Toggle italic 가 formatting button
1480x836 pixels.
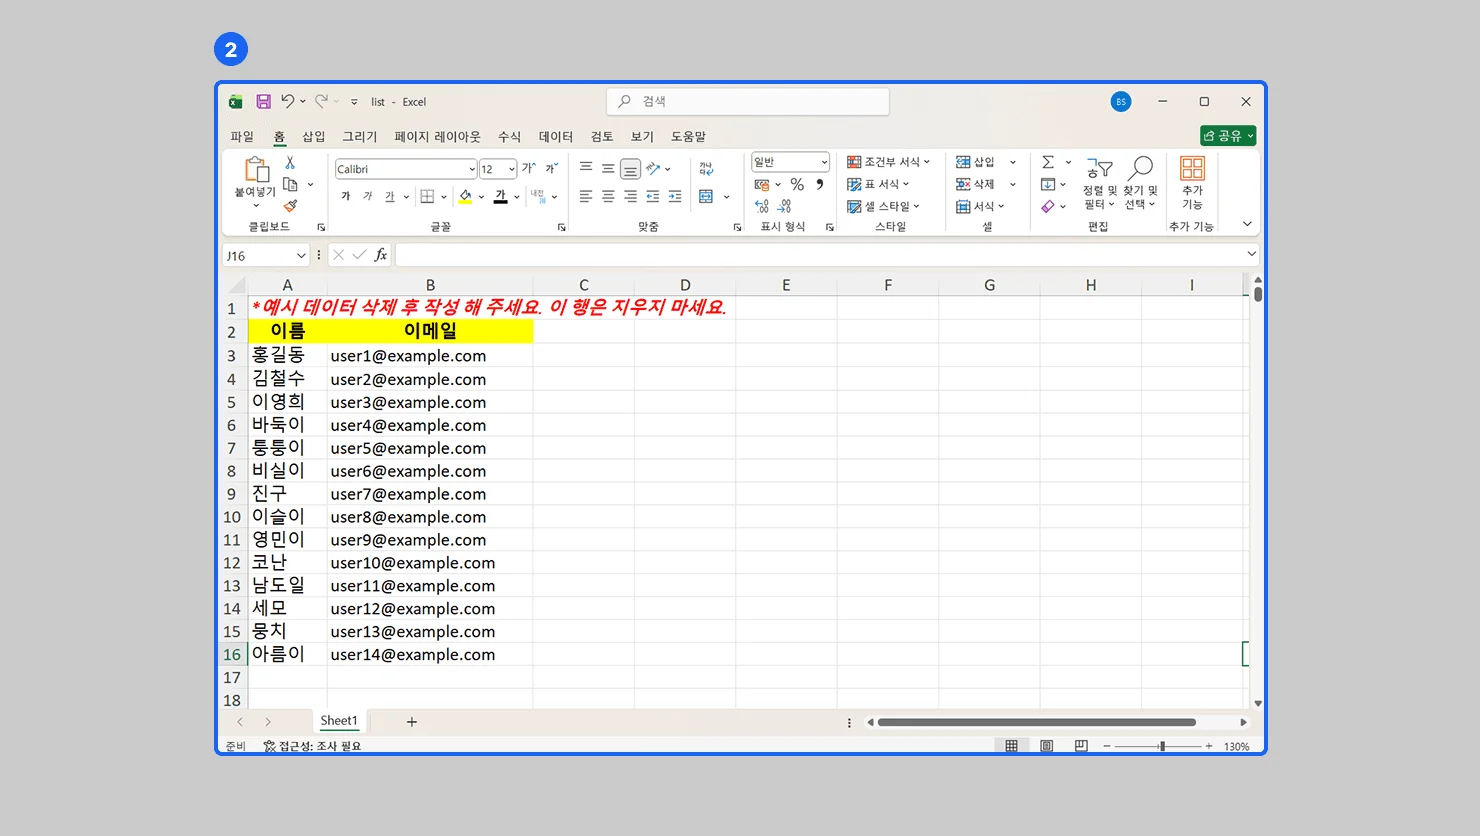368,197
